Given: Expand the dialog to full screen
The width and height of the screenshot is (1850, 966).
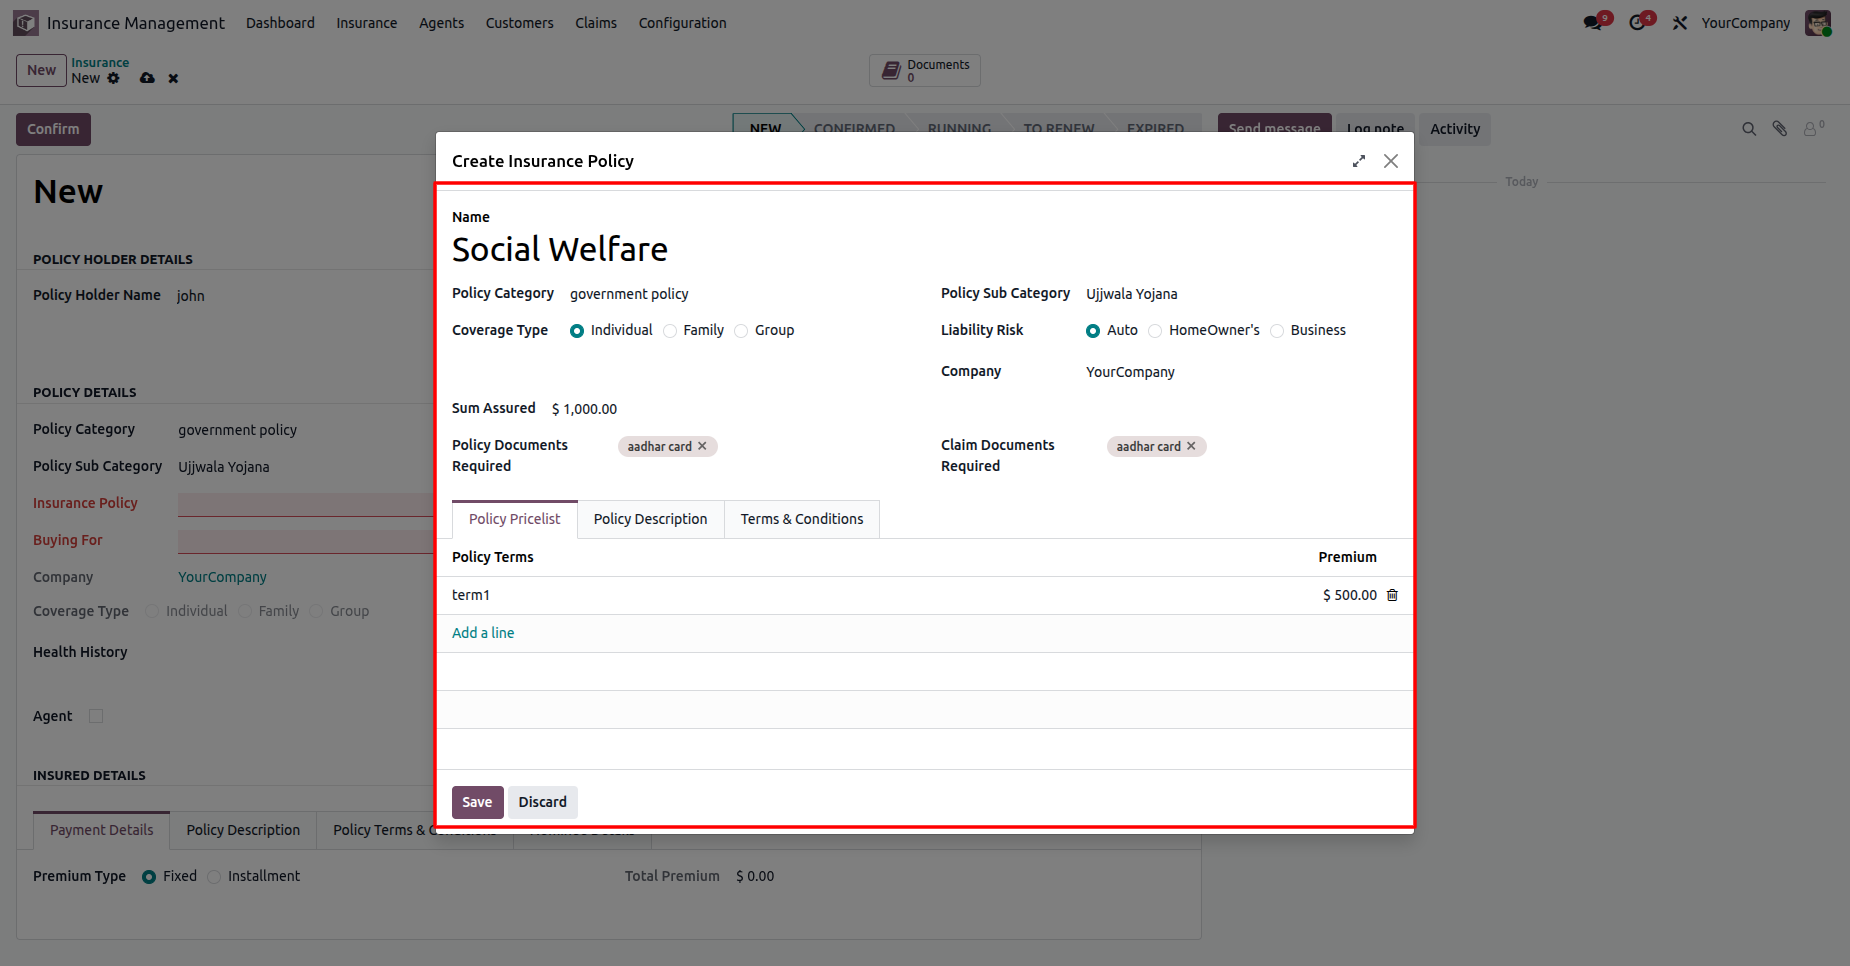Looking at the screenshot, I should coord(1359,161).
